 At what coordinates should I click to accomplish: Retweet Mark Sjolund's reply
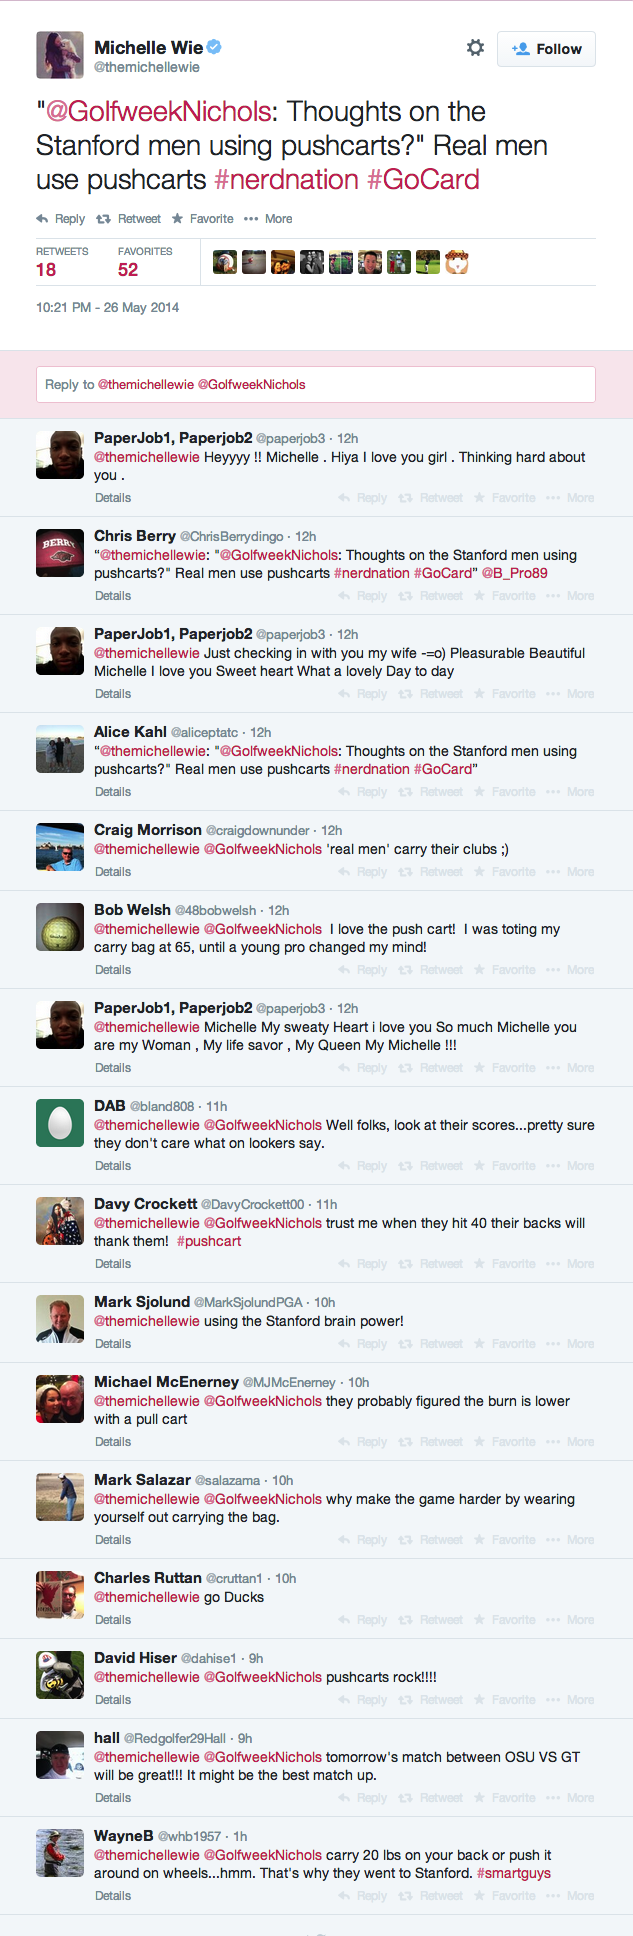431,1344
